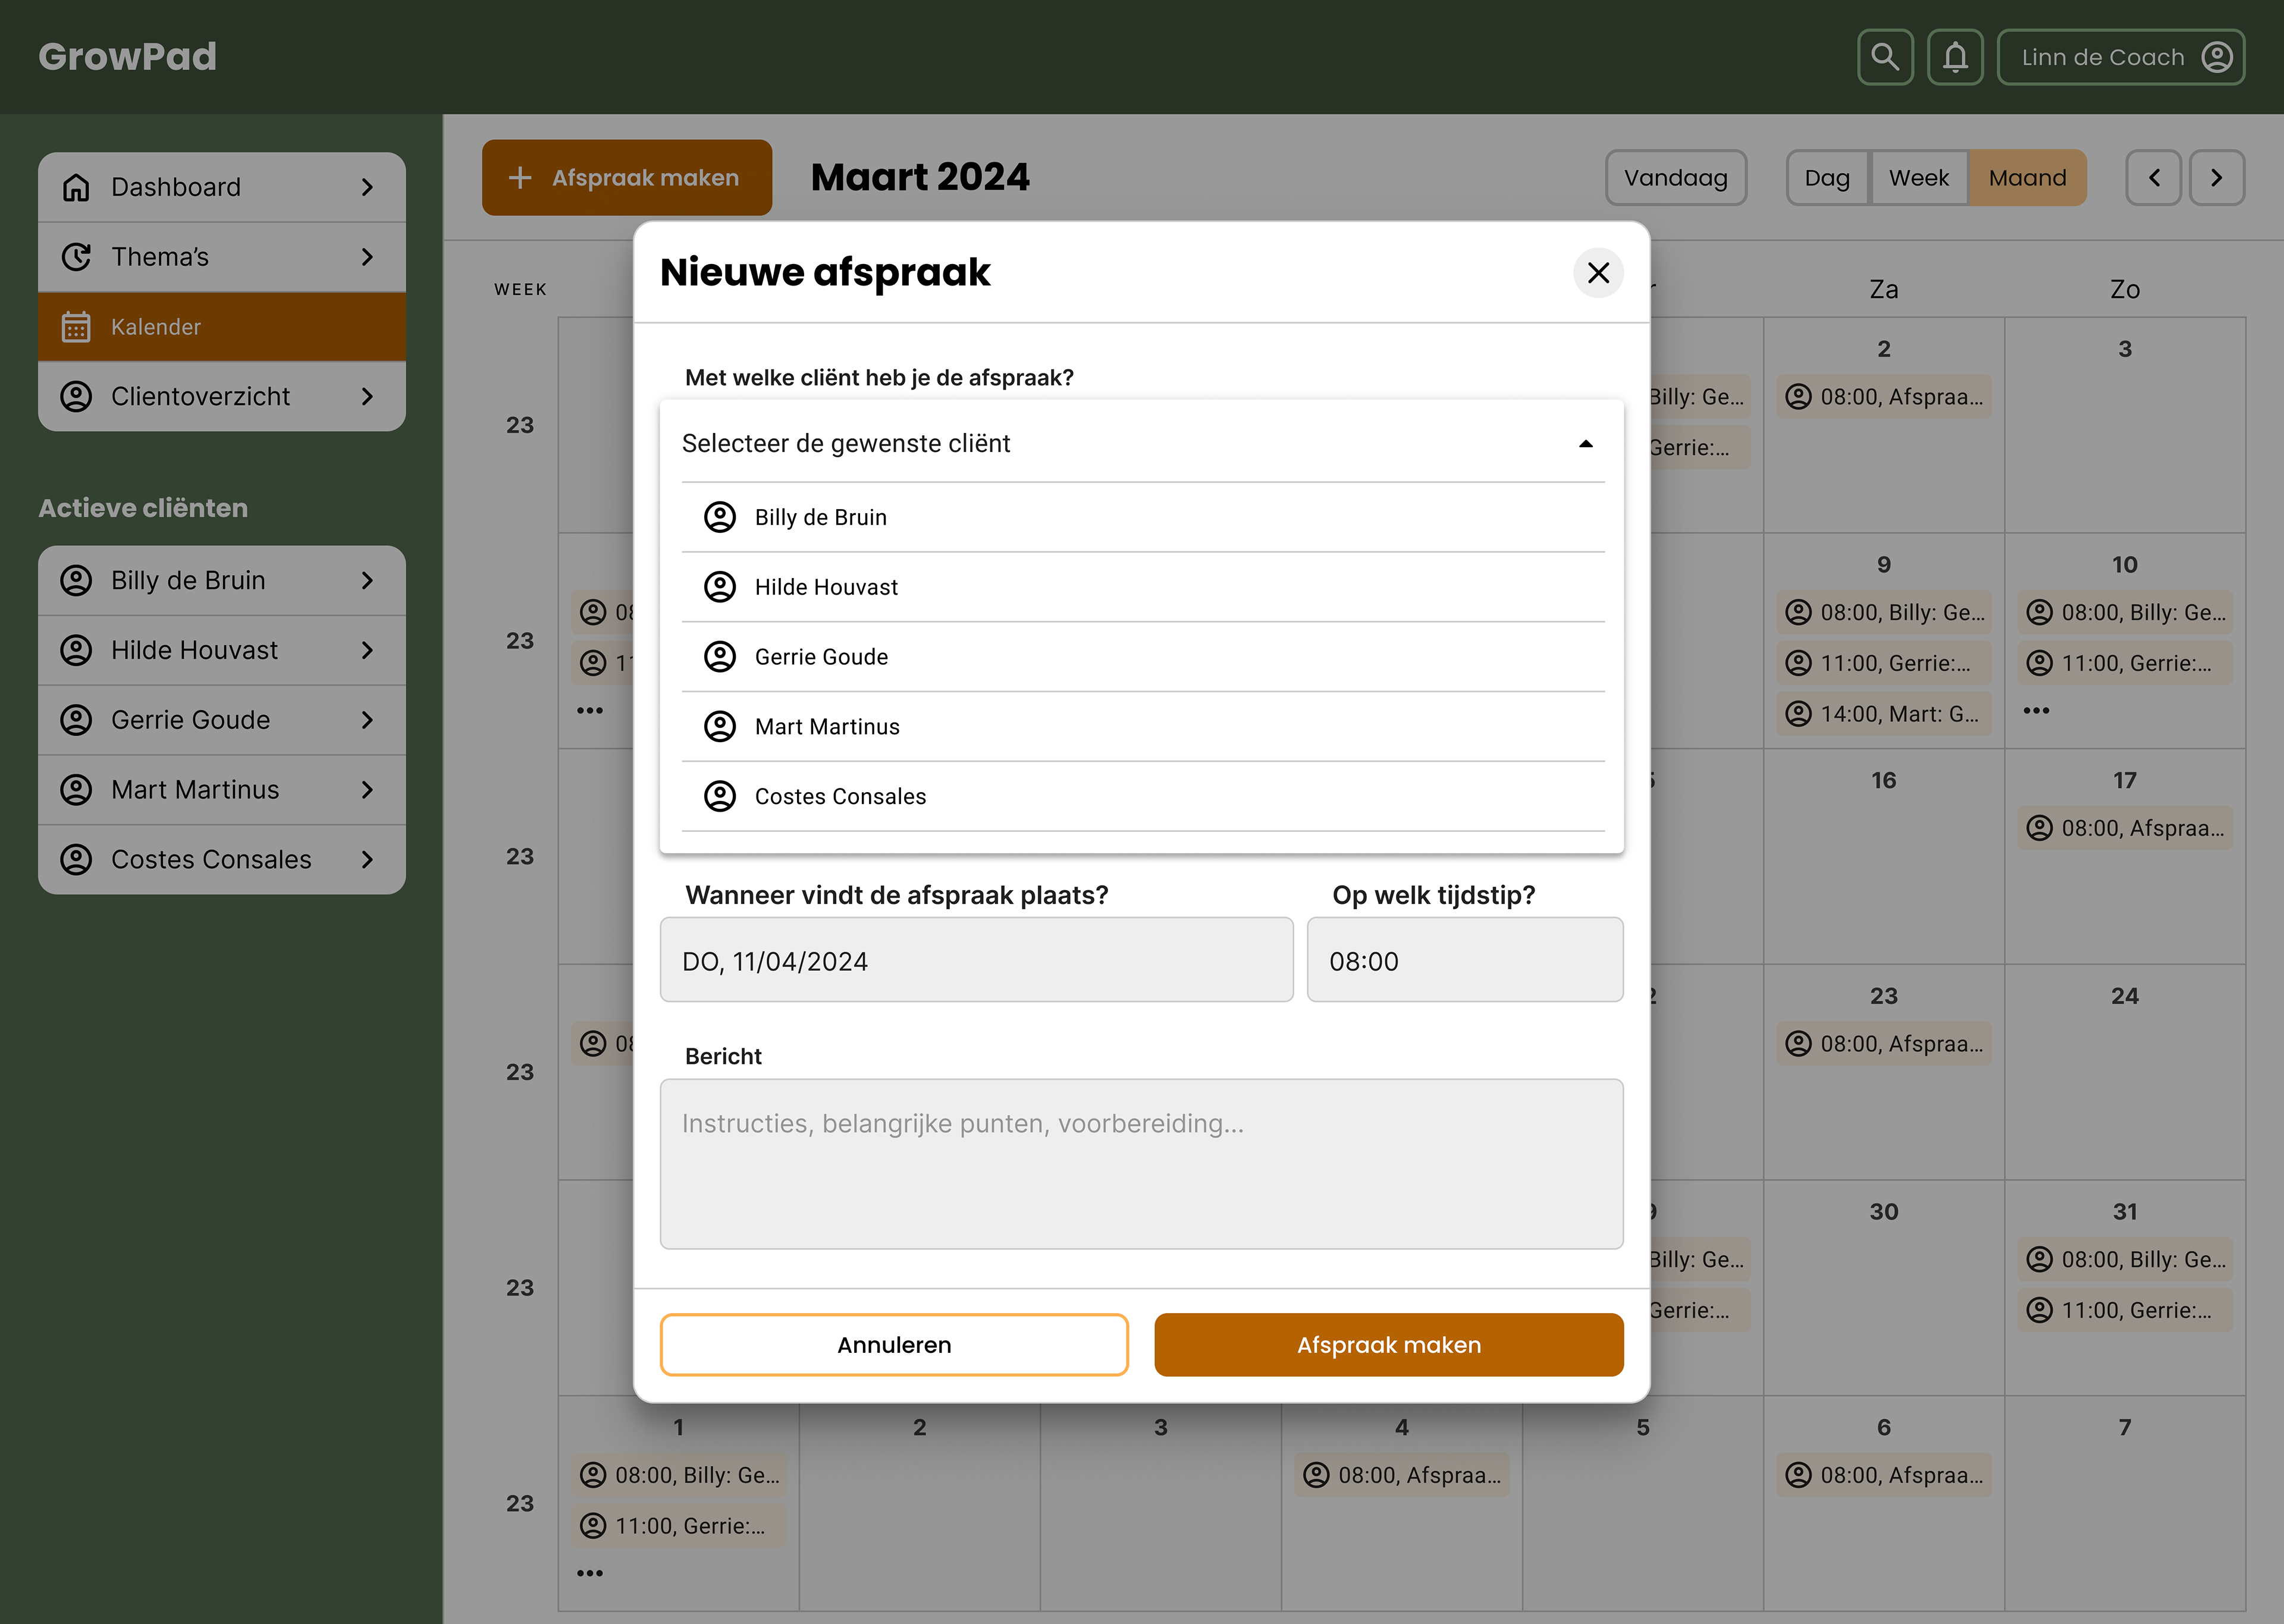Click the date field DO, 11/04/2024
Image resolution: width=2284 pixels, height=1624 pixels.
click(976, 960)
